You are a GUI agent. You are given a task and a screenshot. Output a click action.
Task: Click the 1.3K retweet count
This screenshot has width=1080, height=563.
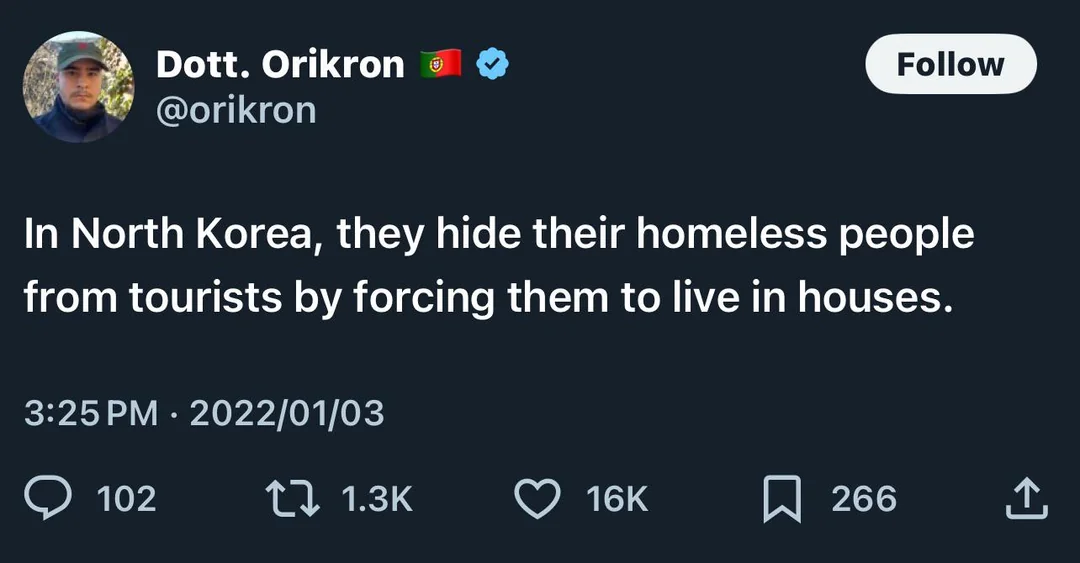[x=377, y=499]
